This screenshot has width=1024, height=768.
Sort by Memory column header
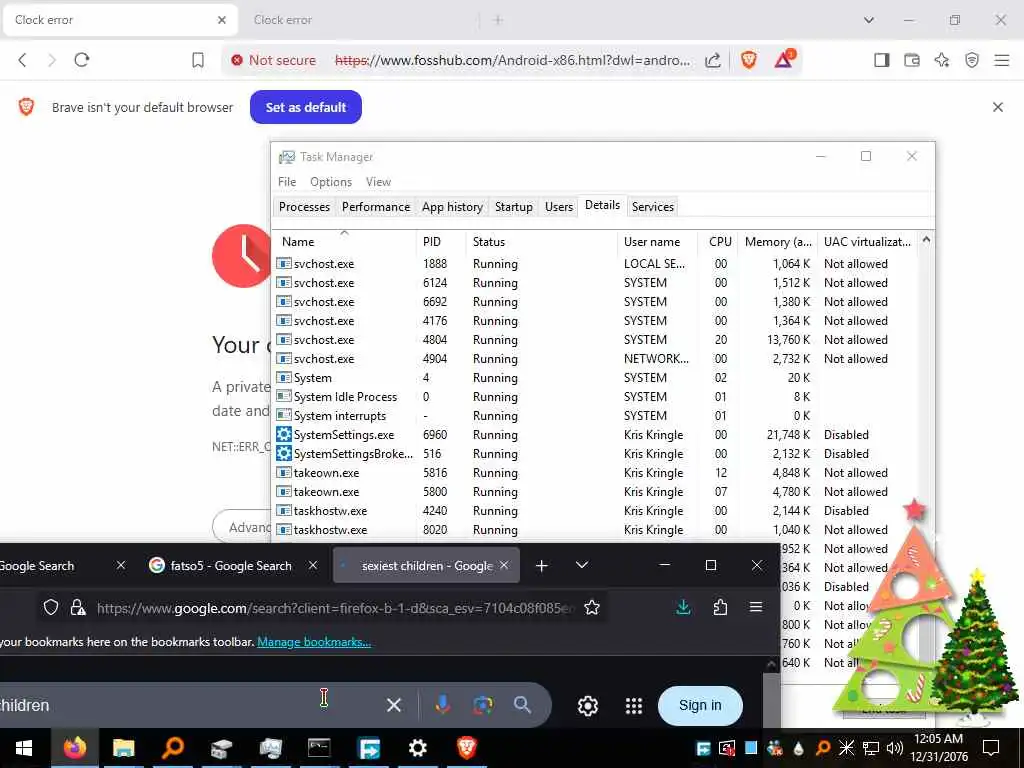(777, 242)
